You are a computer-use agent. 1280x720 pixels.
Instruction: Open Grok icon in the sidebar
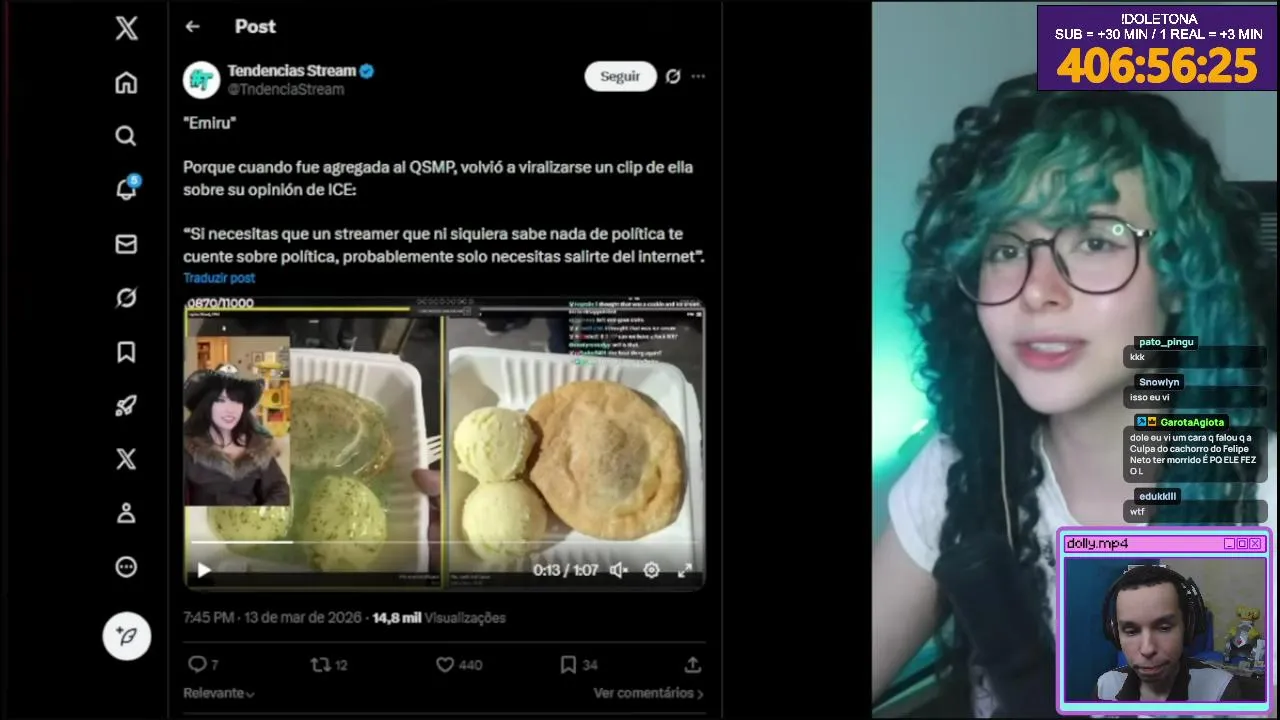point(126,298)
